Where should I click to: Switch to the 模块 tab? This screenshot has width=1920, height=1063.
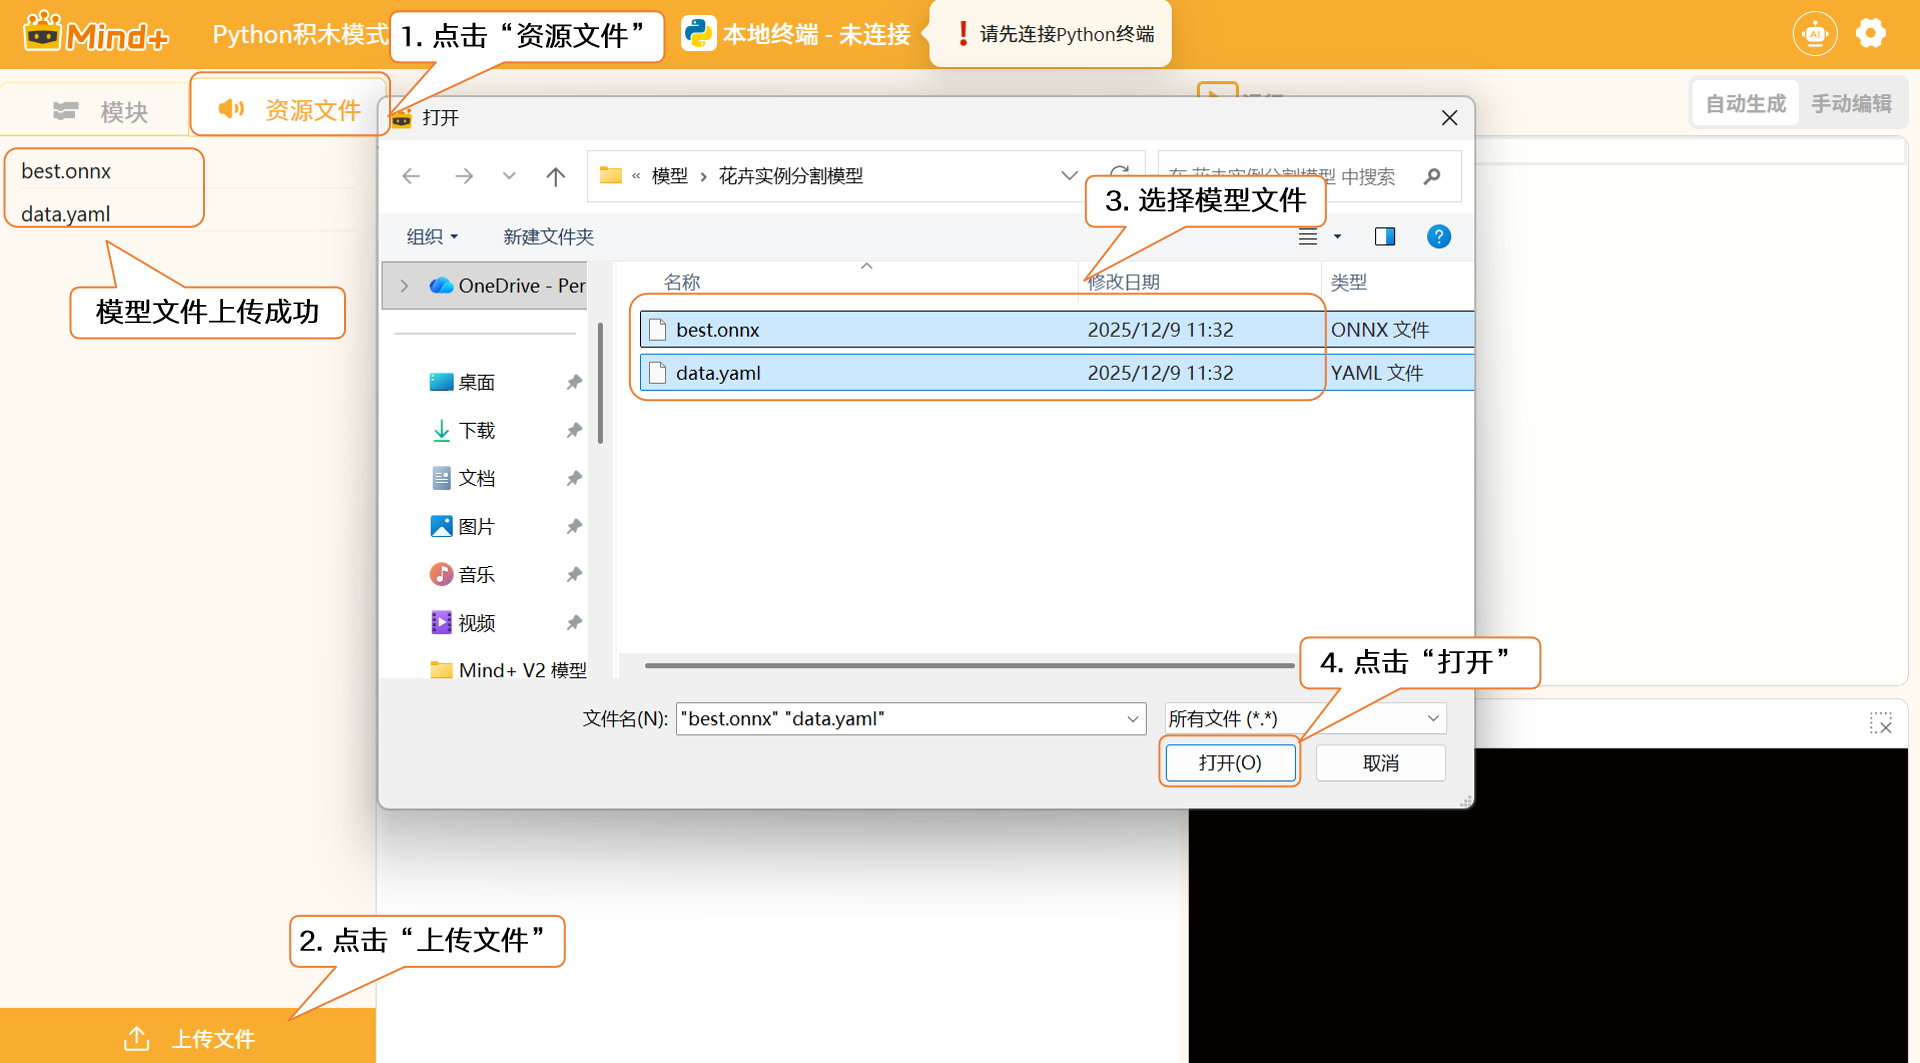(x=100, y=111)
